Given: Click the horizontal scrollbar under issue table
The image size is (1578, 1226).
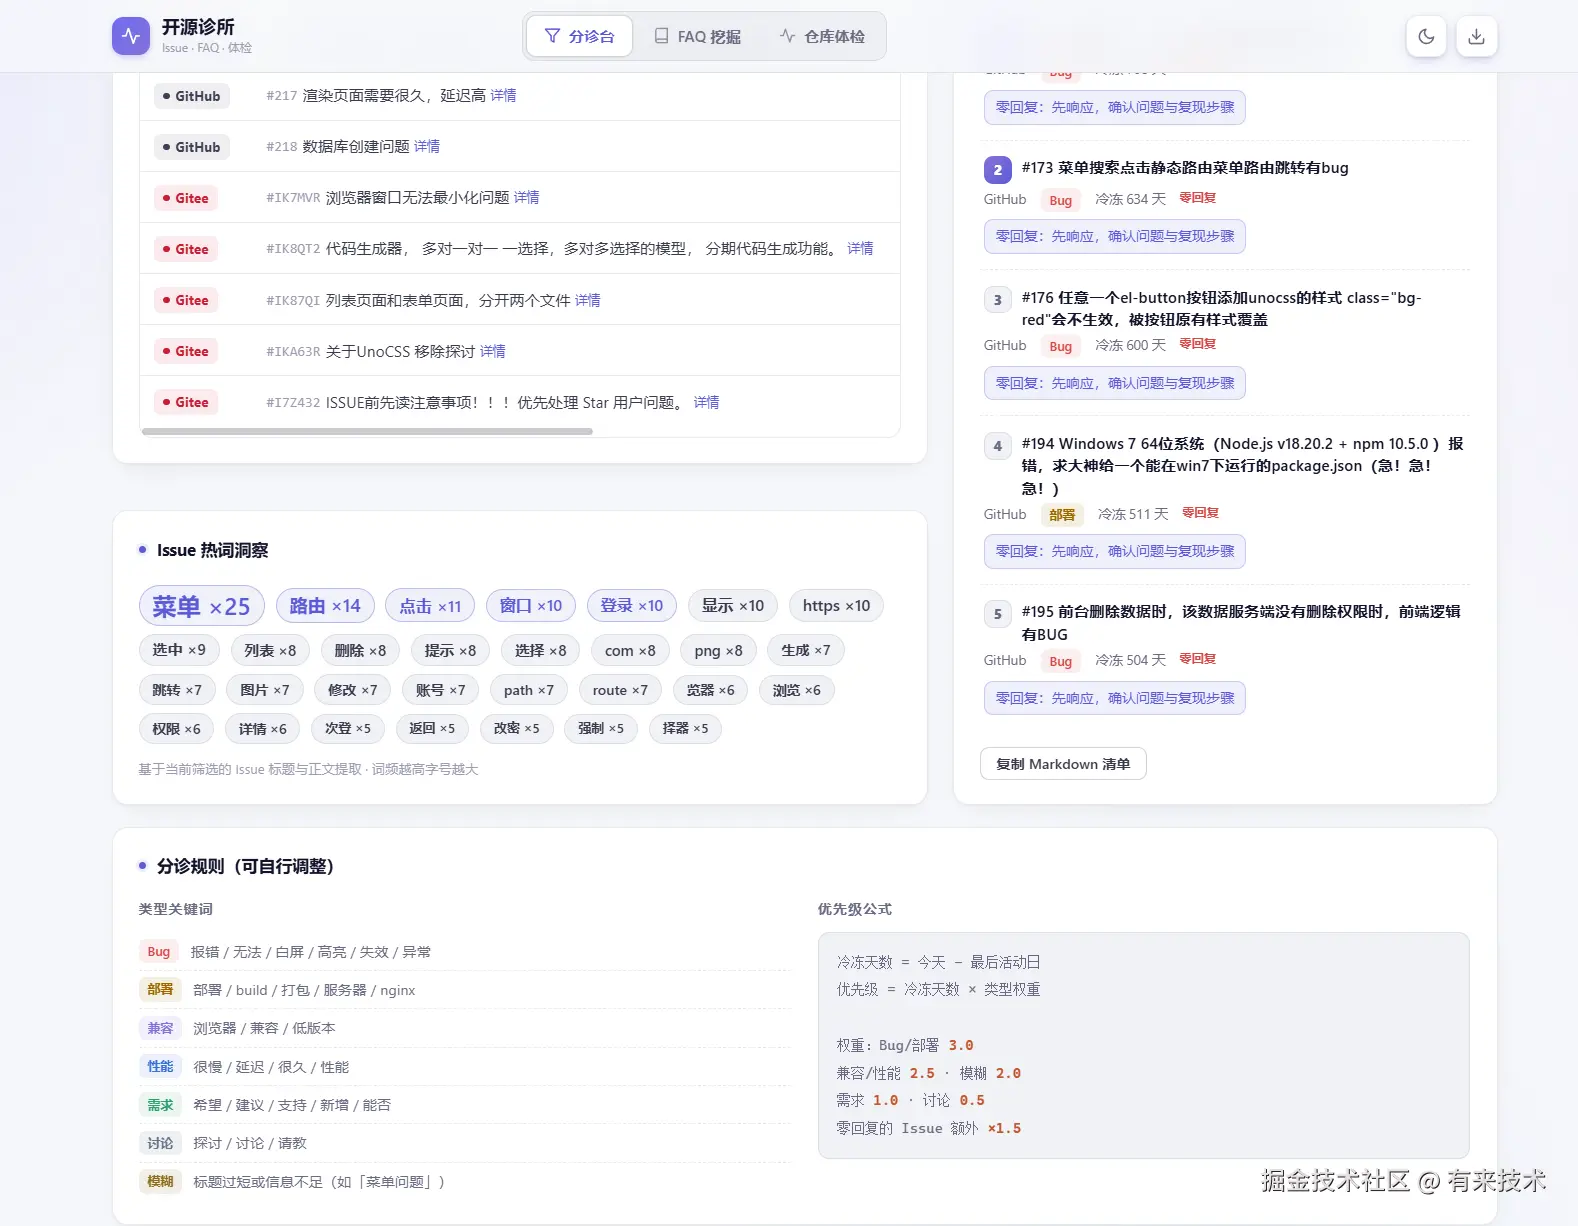Looking at the screenshot, I should coord(367,432).
